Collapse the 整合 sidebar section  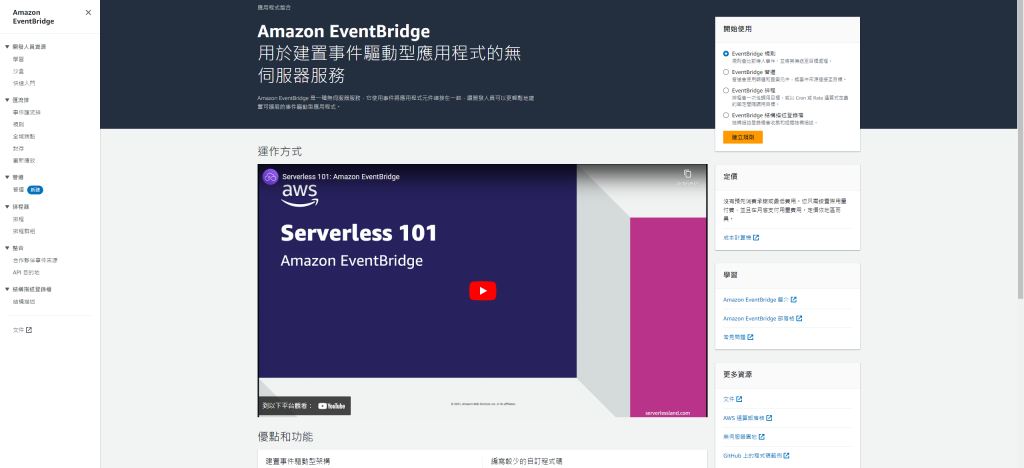(x=7, y=248)
